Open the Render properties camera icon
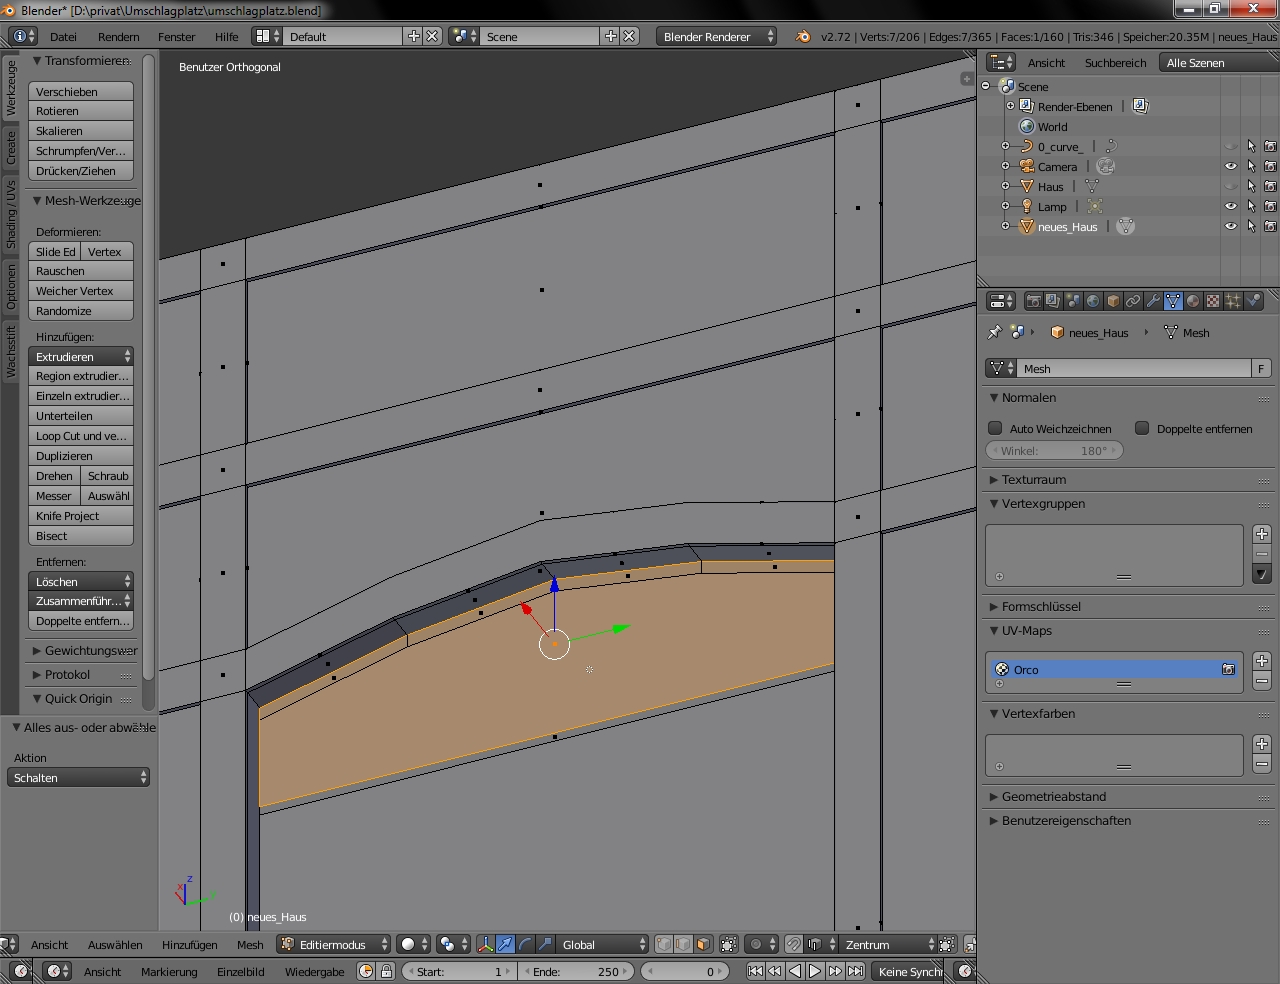The image size is (1280, 984). tap(1033, 301)
